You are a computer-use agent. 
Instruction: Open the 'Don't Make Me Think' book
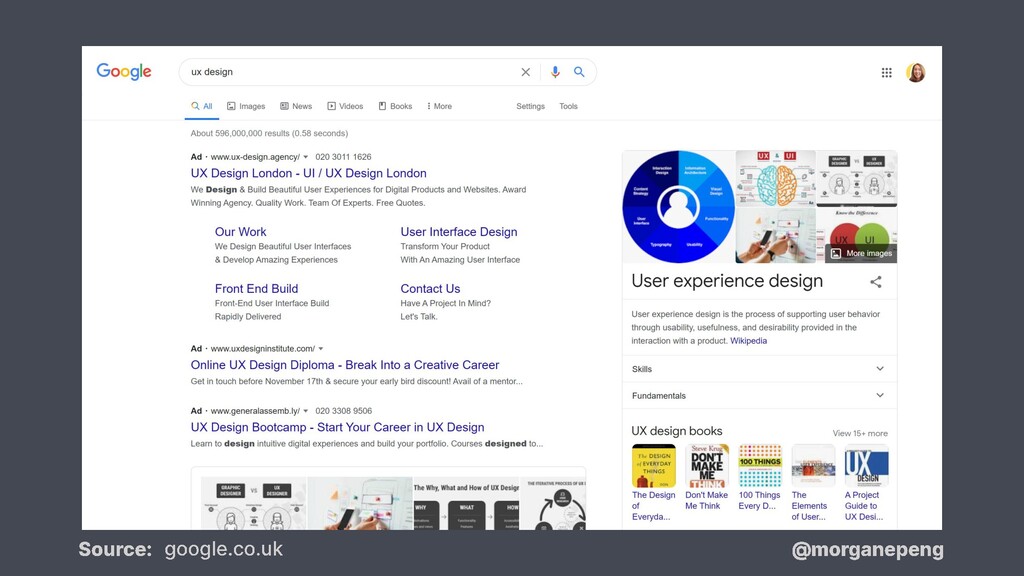(x=707, y=477)
